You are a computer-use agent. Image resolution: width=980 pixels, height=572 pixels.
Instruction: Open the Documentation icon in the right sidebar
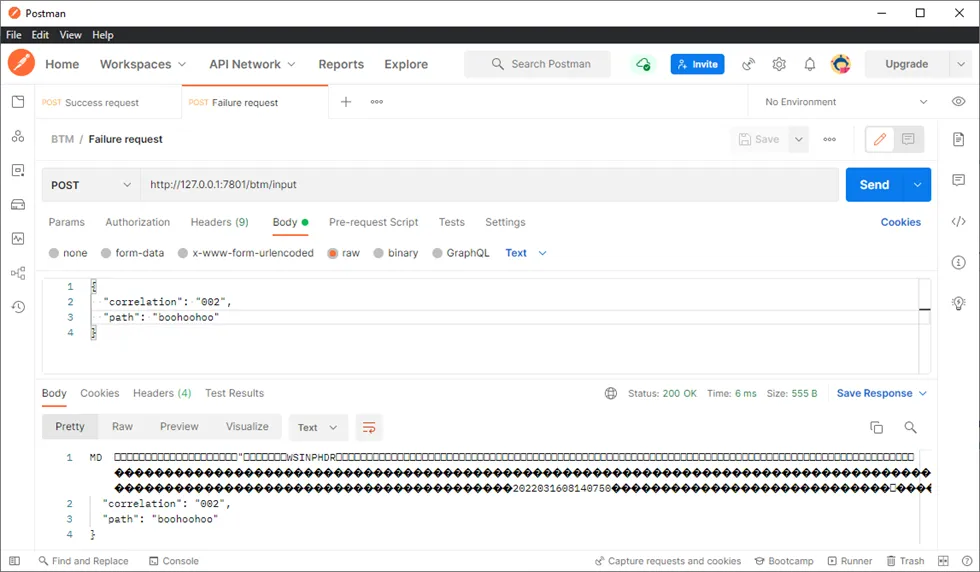tap(958, 139)
